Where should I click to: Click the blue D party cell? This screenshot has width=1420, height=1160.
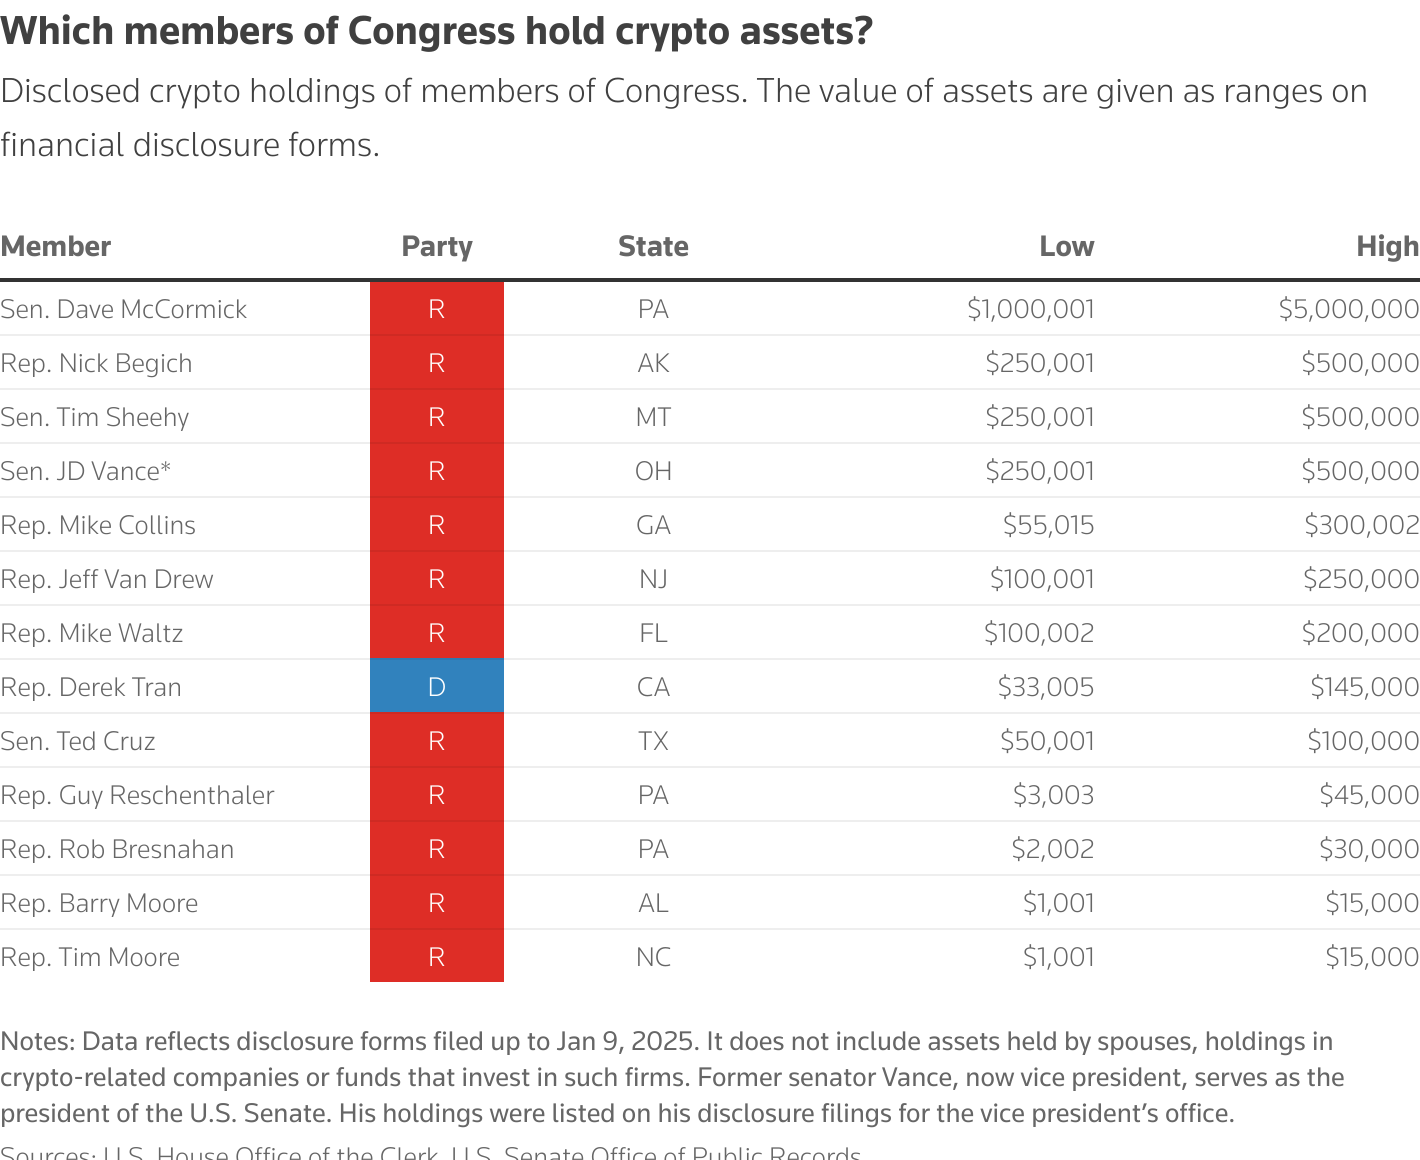437,687
